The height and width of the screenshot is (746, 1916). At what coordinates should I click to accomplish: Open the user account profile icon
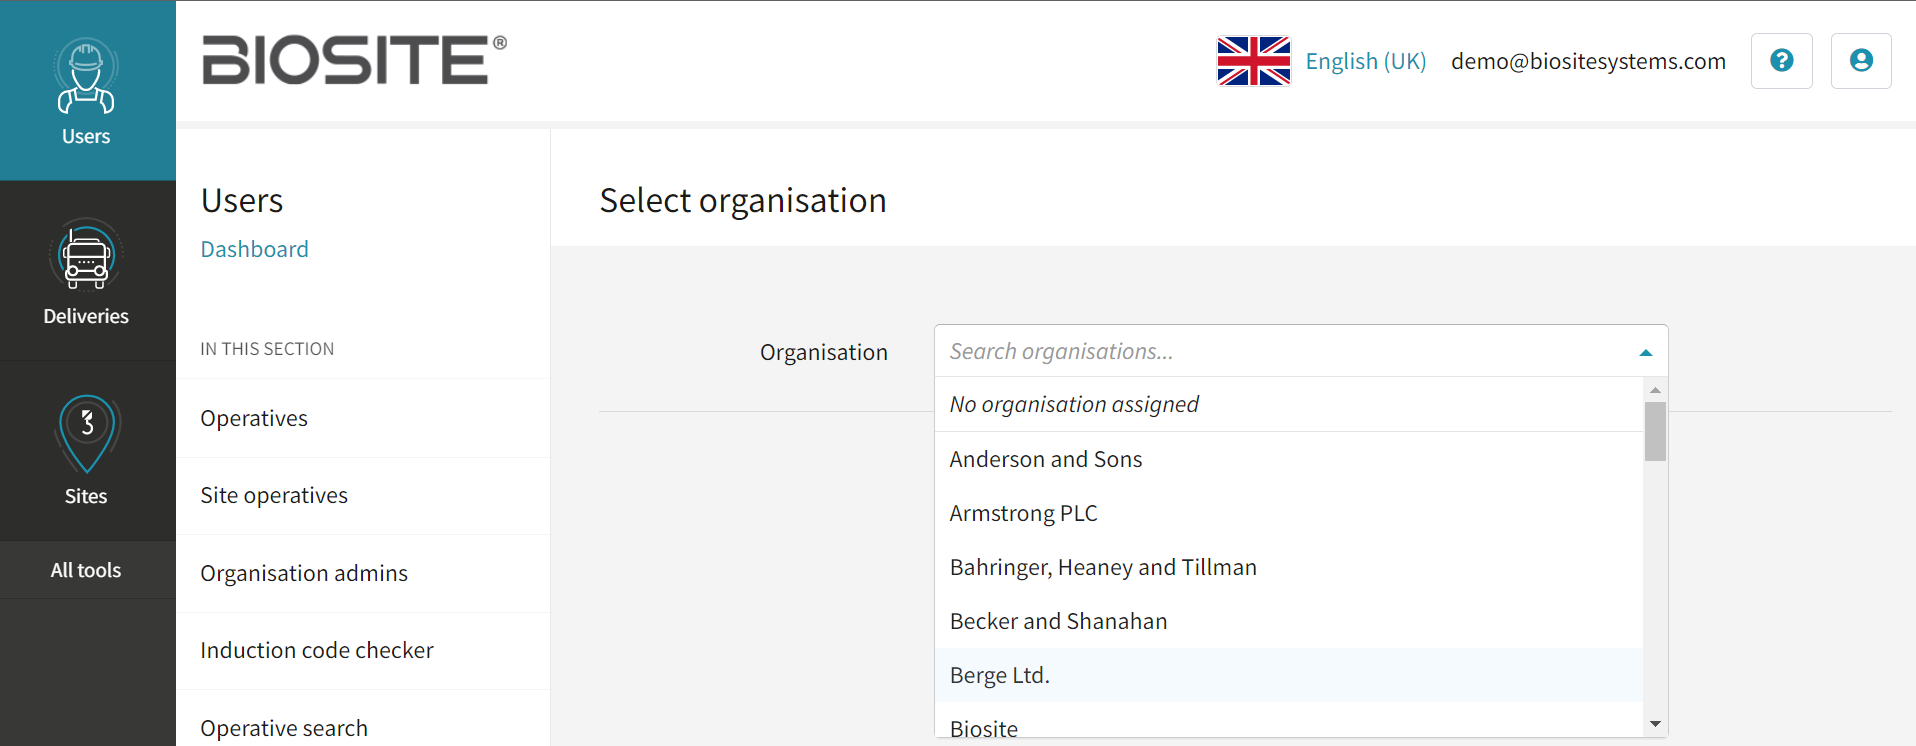tap(1861, 61)
